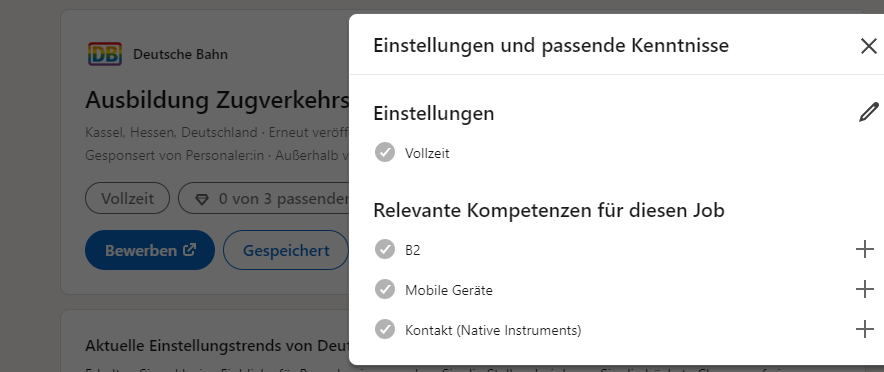Click the diamond icon in skills pill

pos(202,199)
